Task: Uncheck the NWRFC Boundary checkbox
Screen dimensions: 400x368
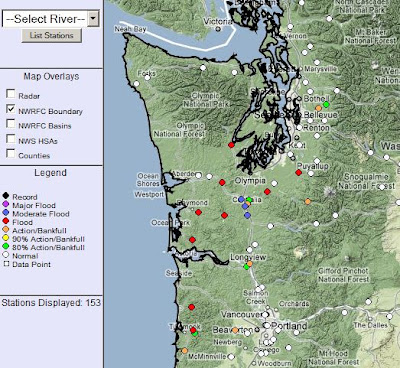Action: coord(11,109)
